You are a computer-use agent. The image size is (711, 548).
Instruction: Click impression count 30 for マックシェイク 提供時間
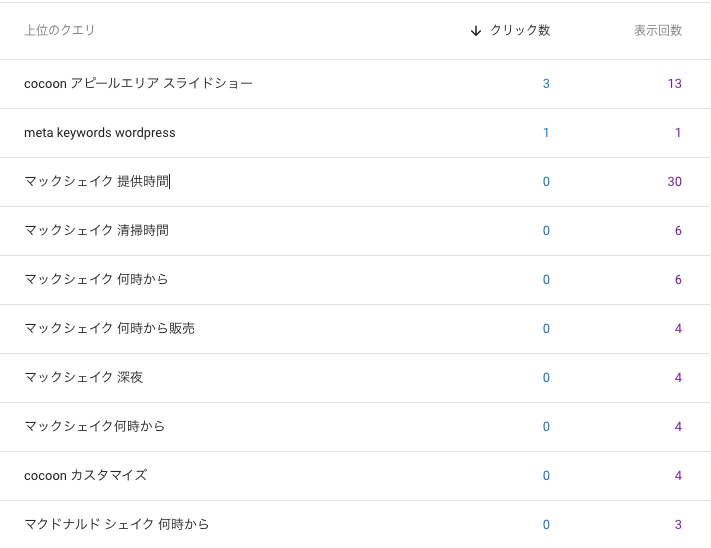point(674,182)
